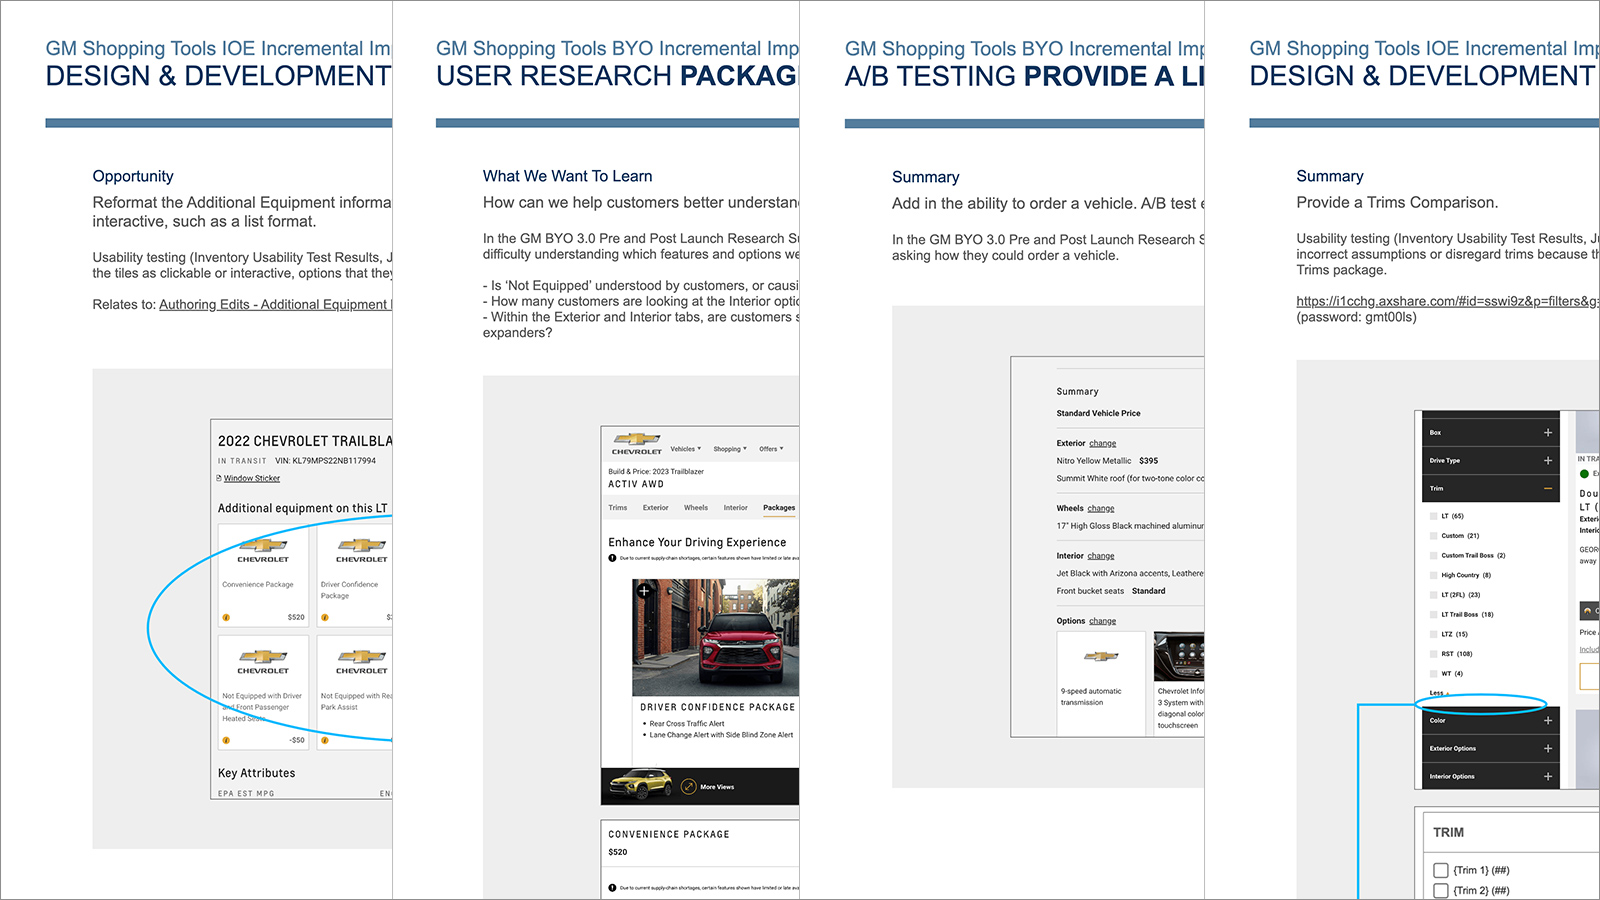The width and height of the screenshot is (1600, 900).
Task: Click the Convenience Package info icon
Action: [226, 618]
